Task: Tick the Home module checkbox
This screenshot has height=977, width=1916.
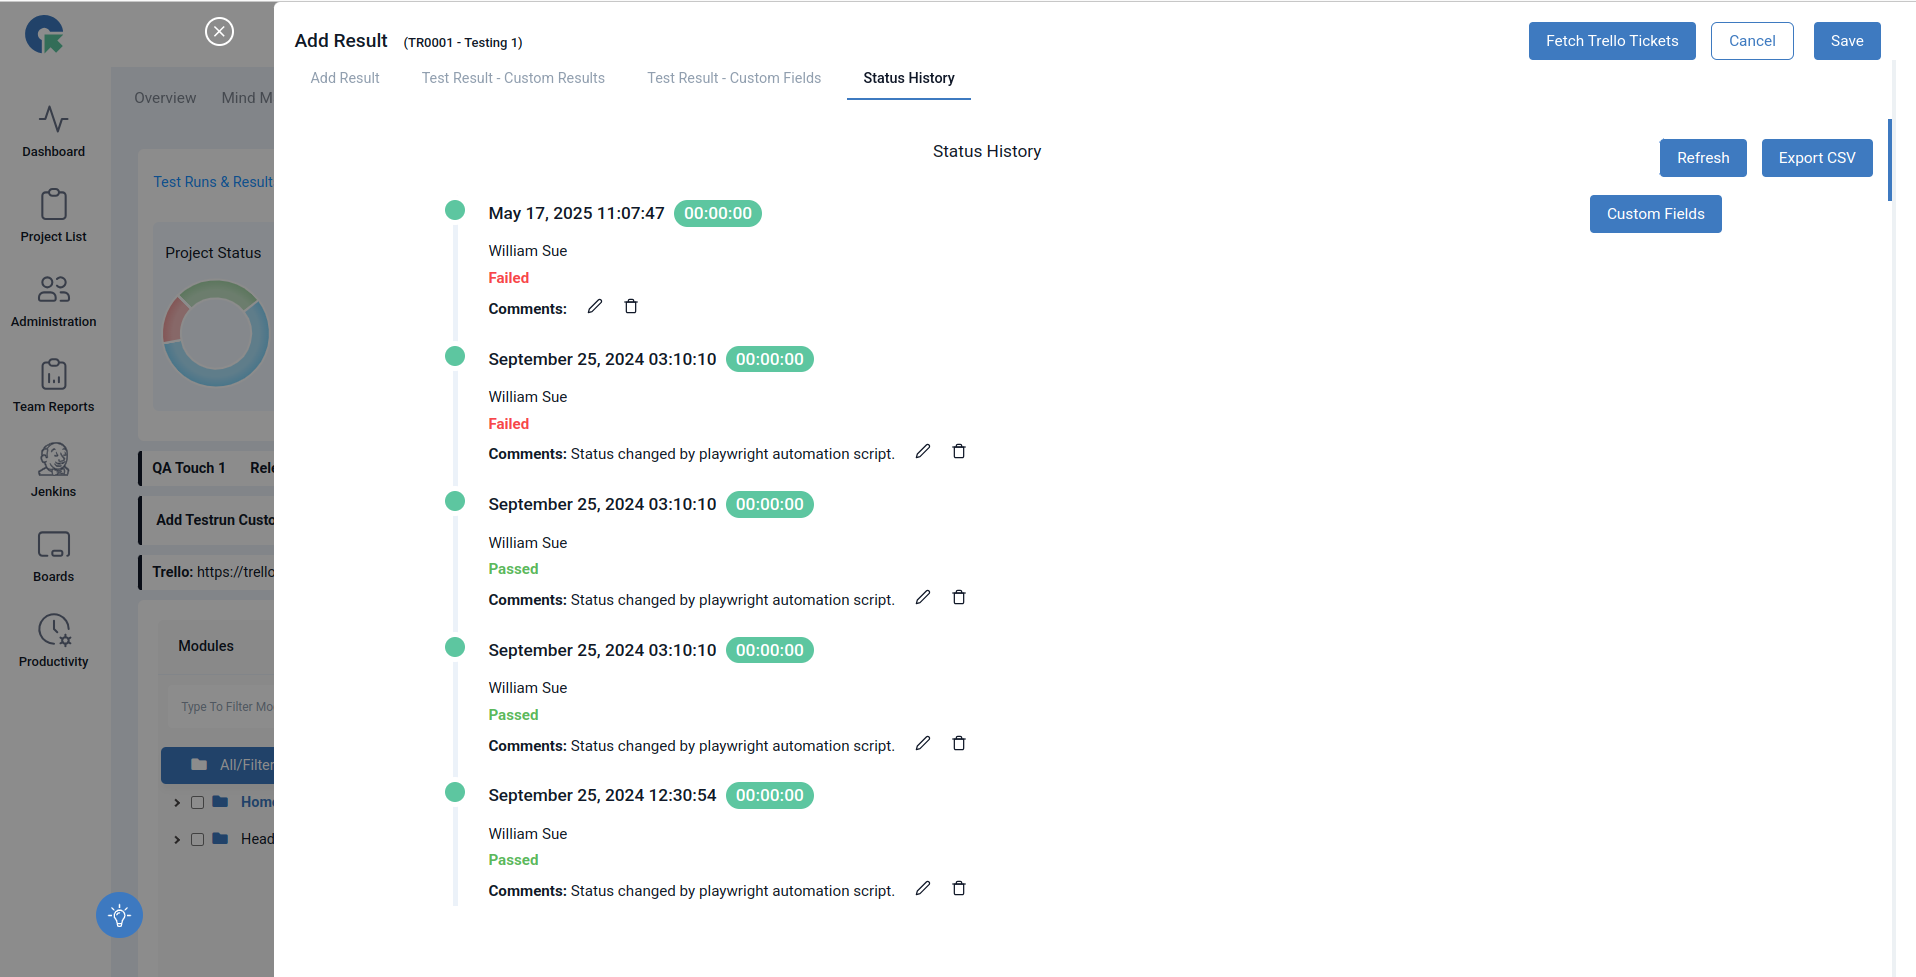Action: [198, 802]
